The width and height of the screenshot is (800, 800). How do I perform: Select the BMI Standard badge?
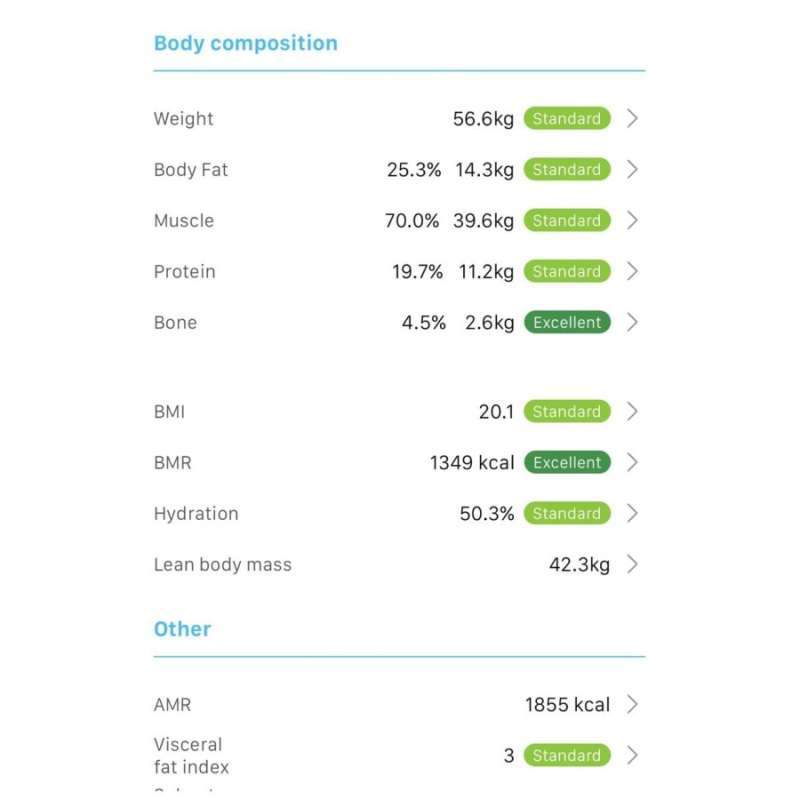pos(566,411)
